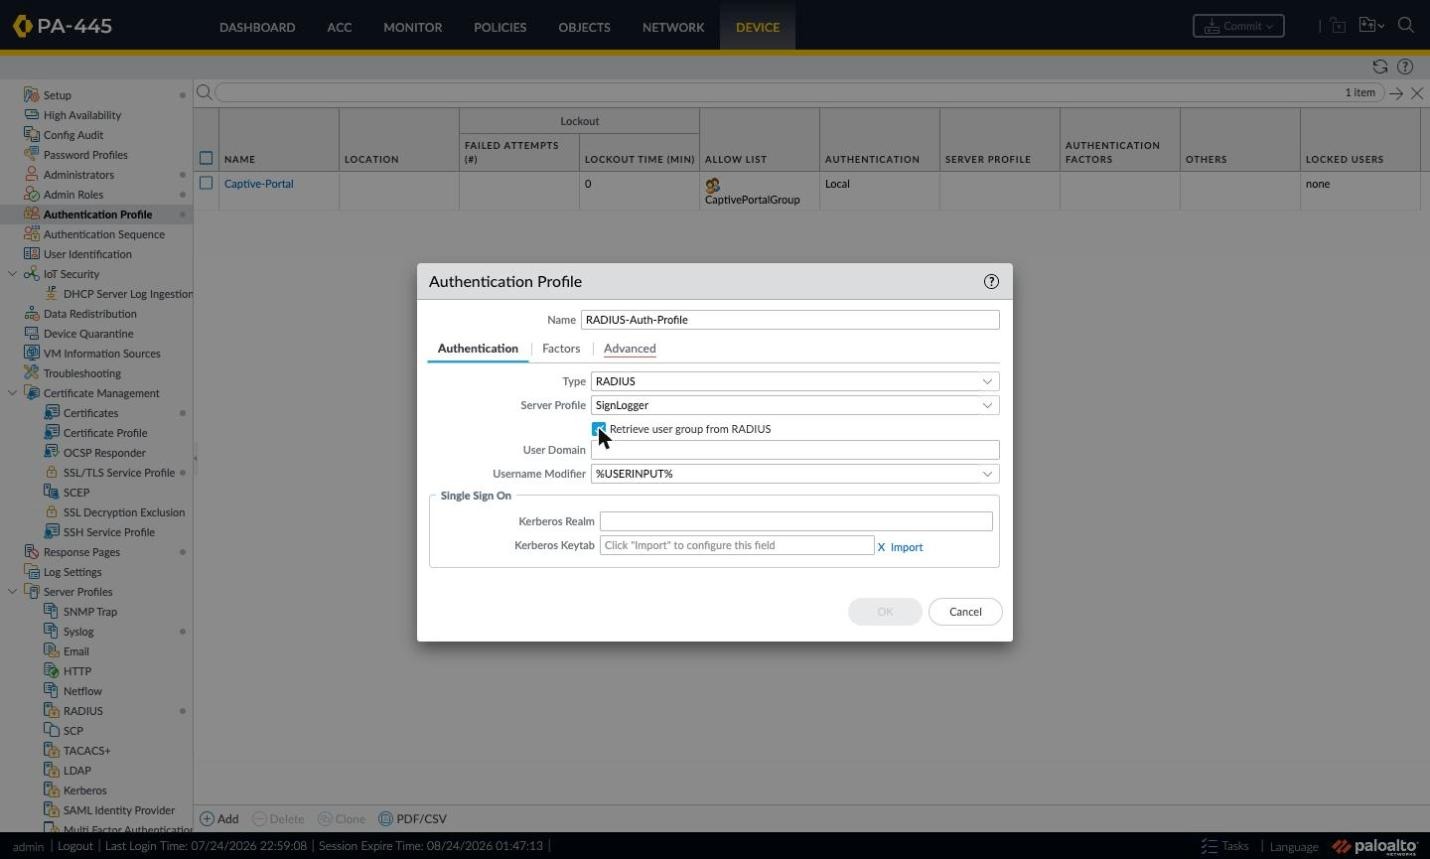Open Tasks icon in status bar

coord(1209,846)
